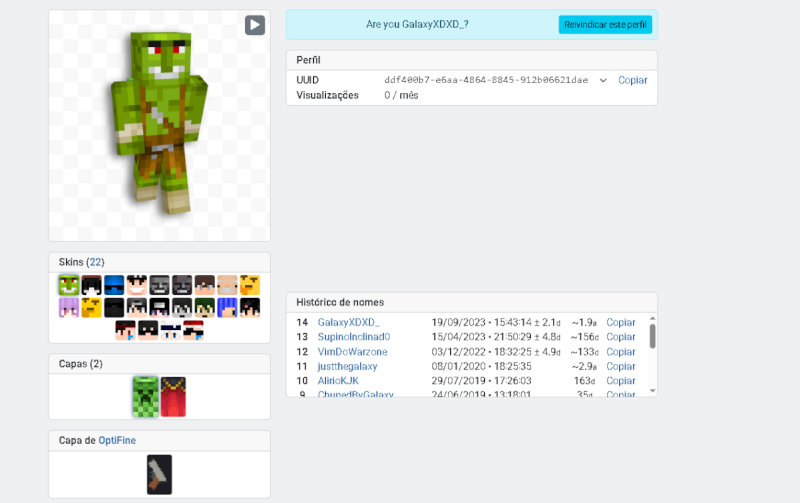Select the green orc skin thumbnail

(x=68, y=285)
